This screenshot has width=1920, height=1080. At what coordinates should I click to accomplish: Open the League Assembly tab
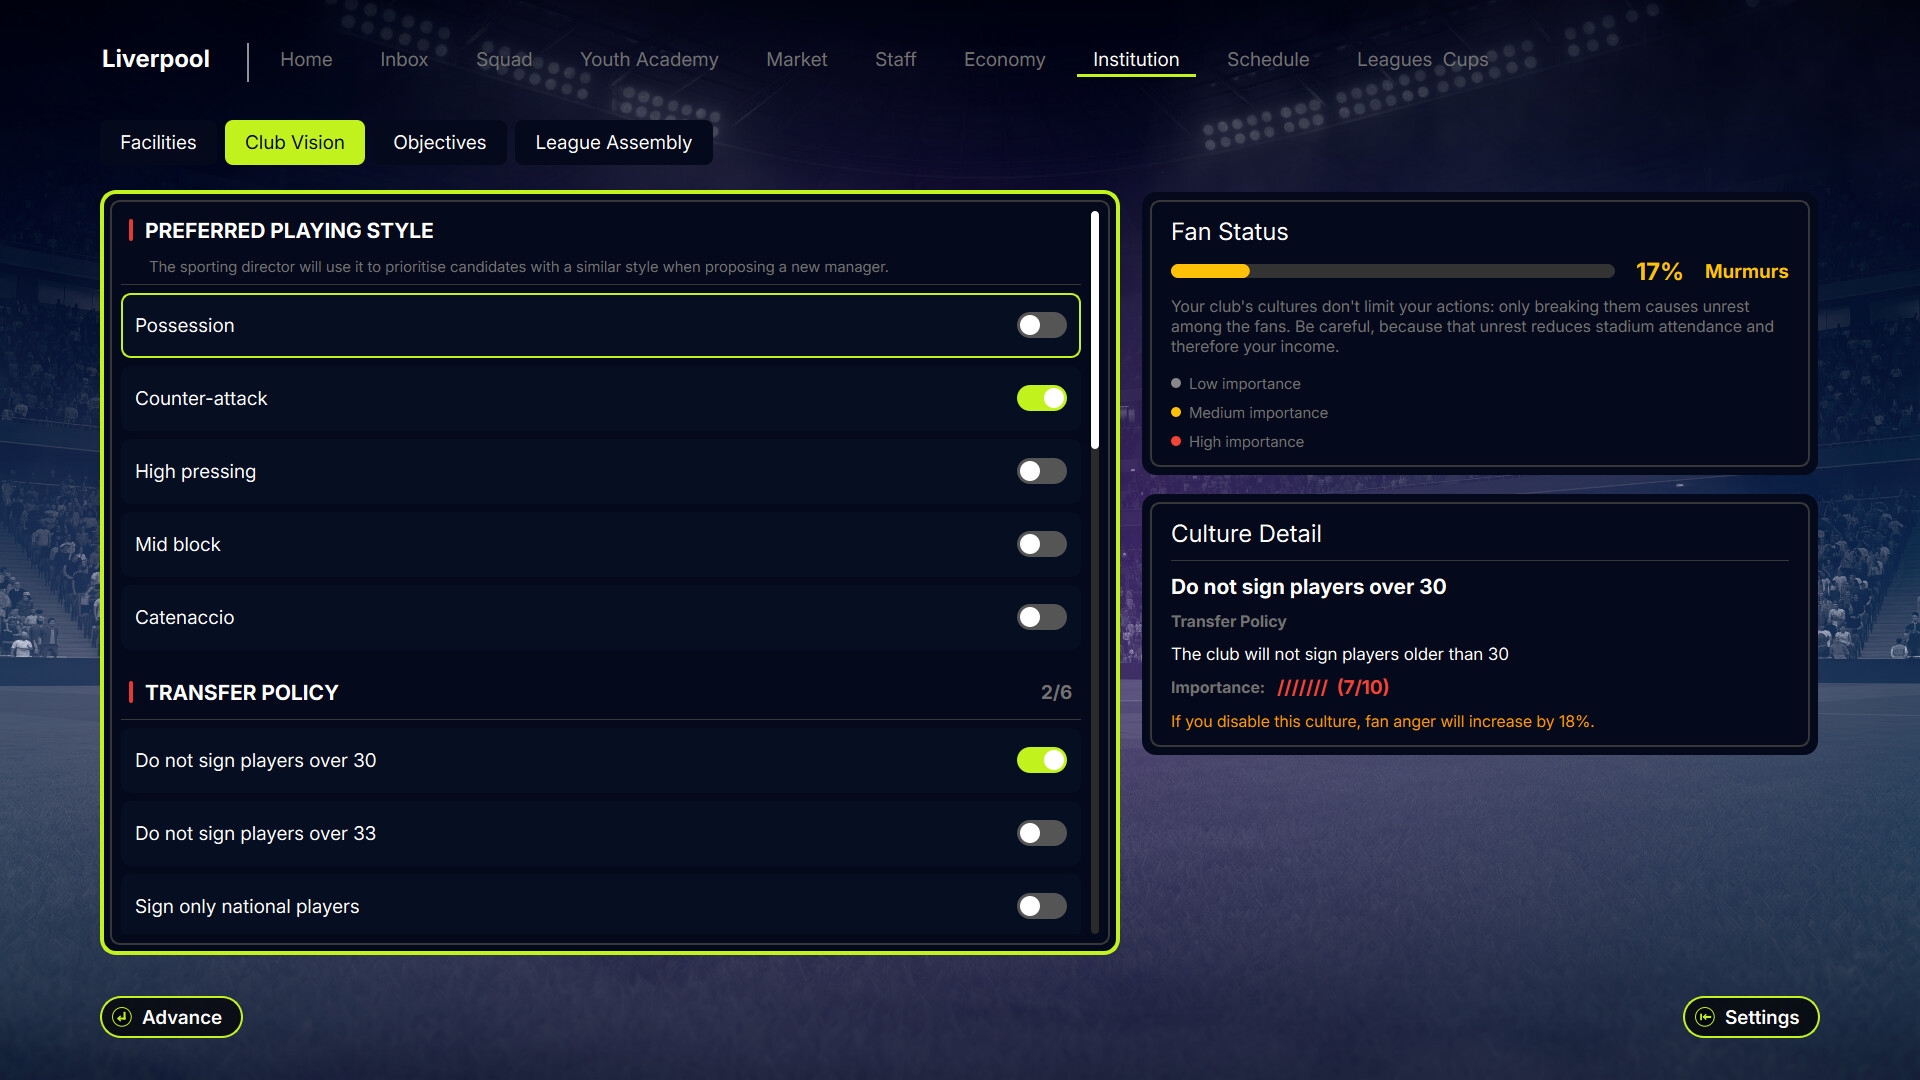pos(613,142)
